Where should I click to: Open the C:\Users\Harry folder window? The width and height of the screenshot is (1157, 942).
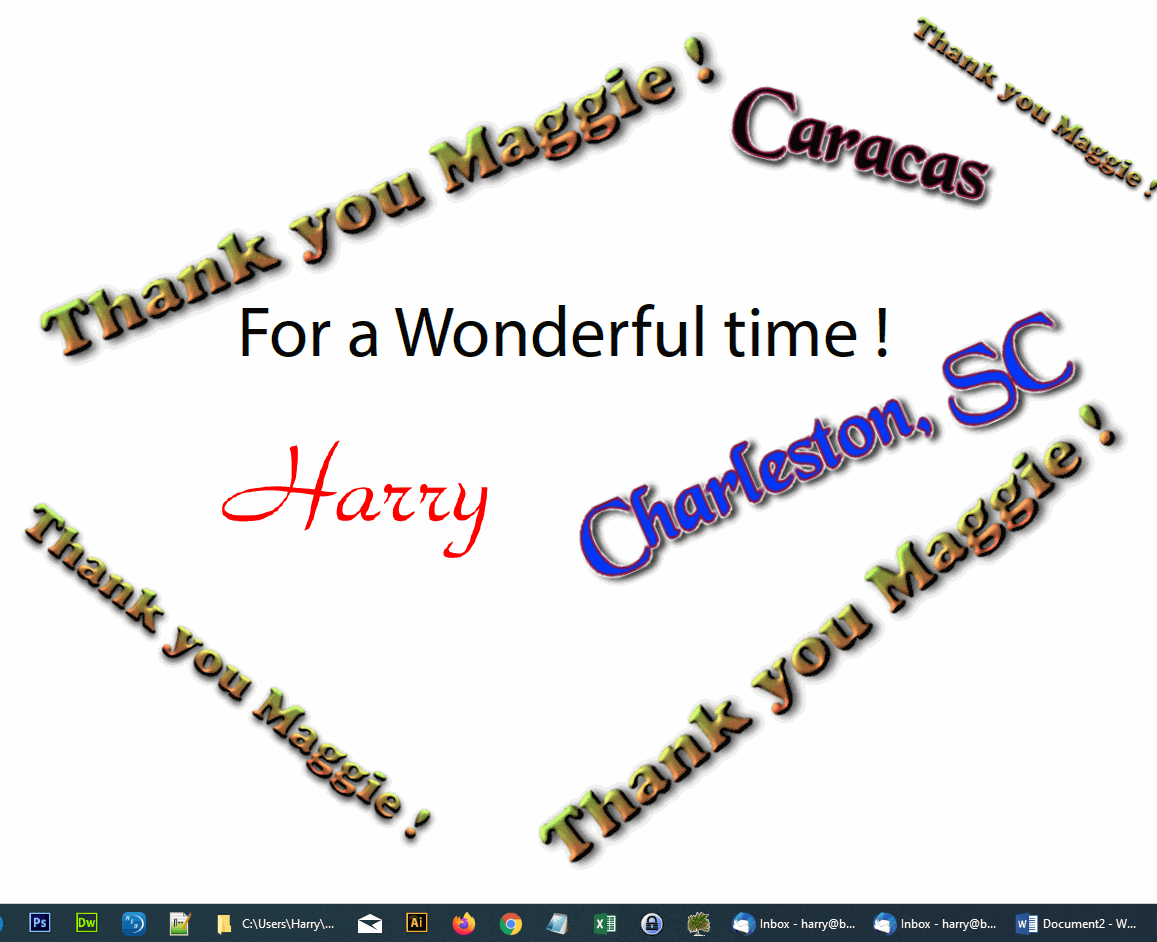276,923
